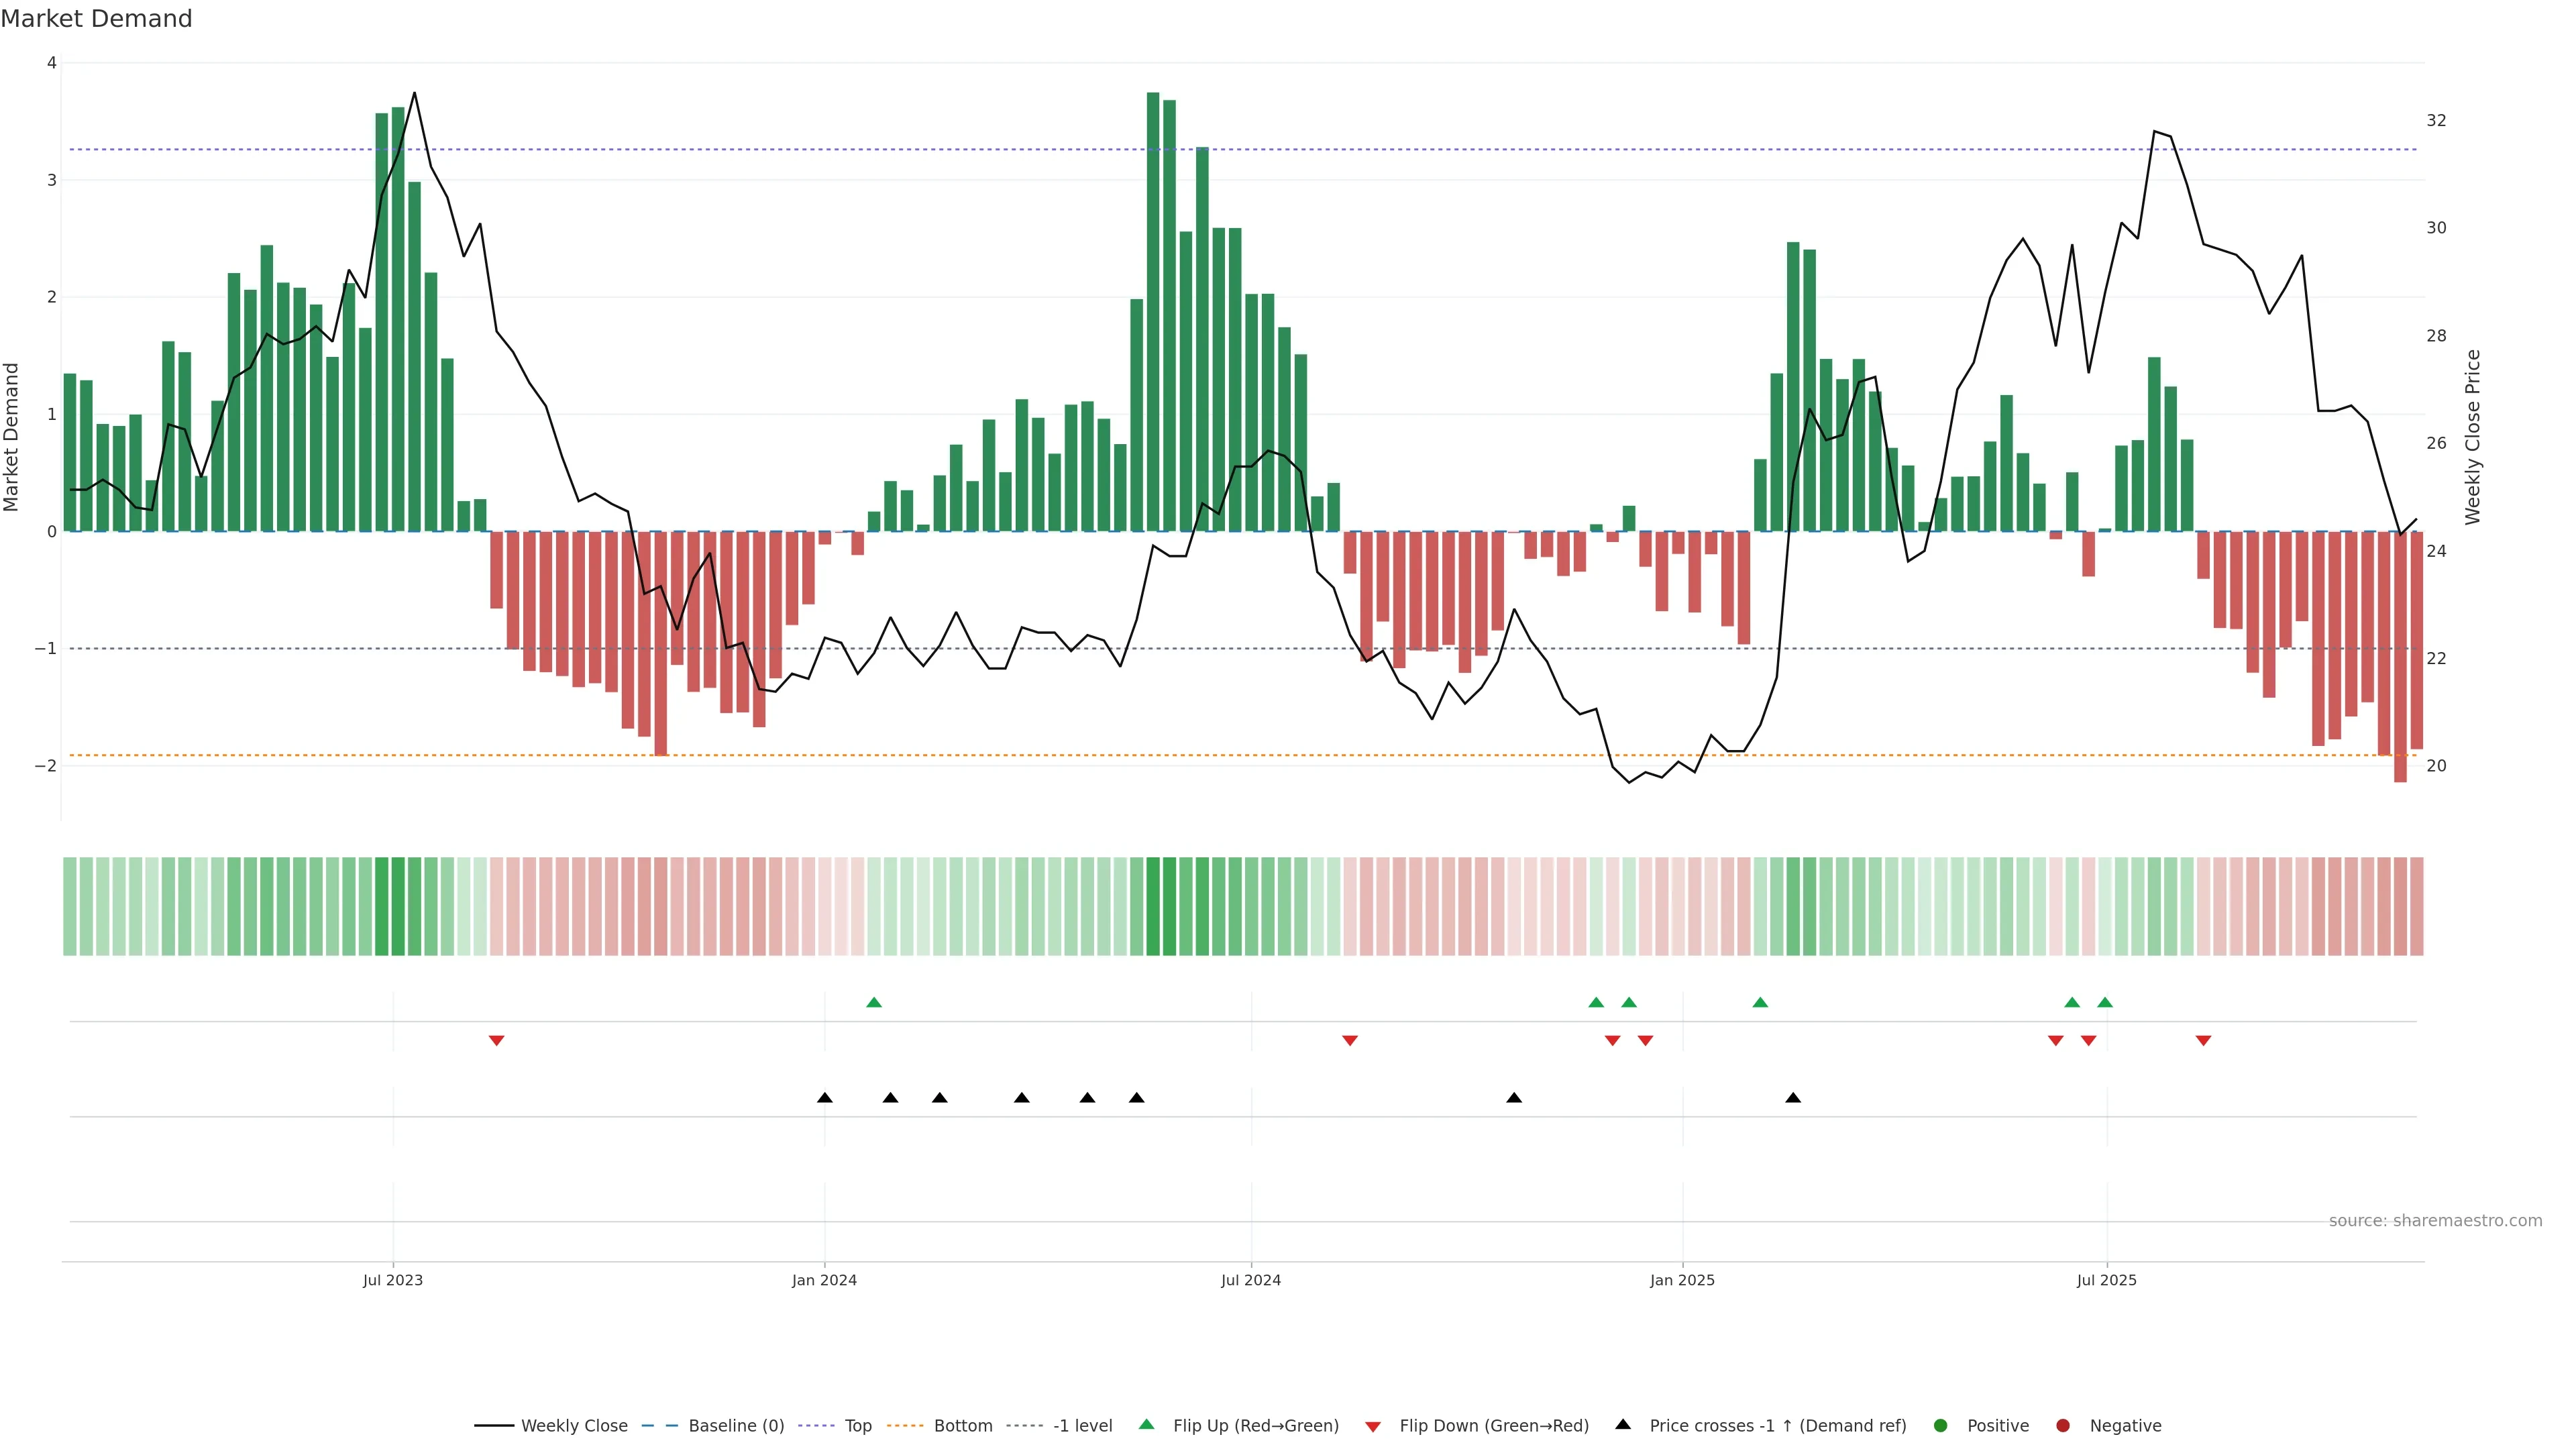Image resolution: width=2576 pixels, height=1449 pixels.
Task: Click the last black triangle marker after Jan 2025
Action: [x=1793, y=1098]
